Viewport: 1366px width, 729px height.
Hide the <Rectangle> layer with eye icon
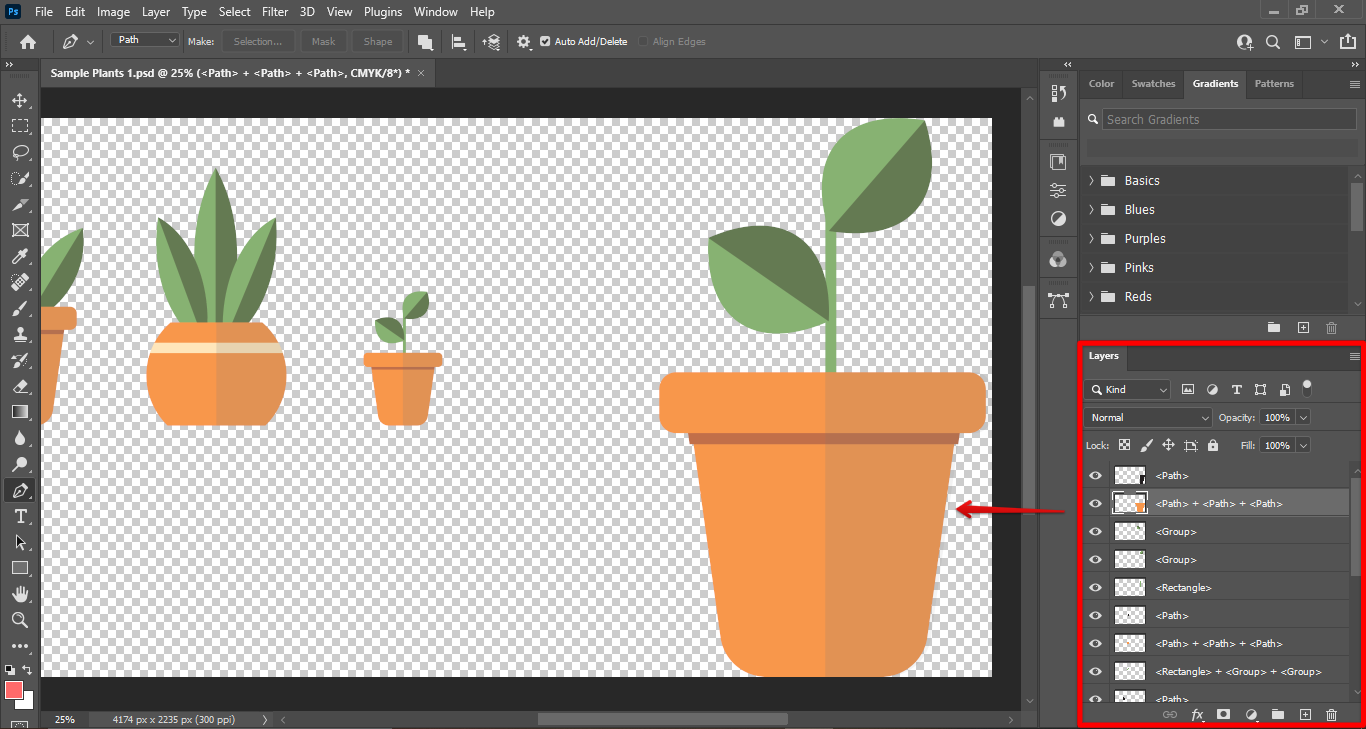(x=1095, y=588)
